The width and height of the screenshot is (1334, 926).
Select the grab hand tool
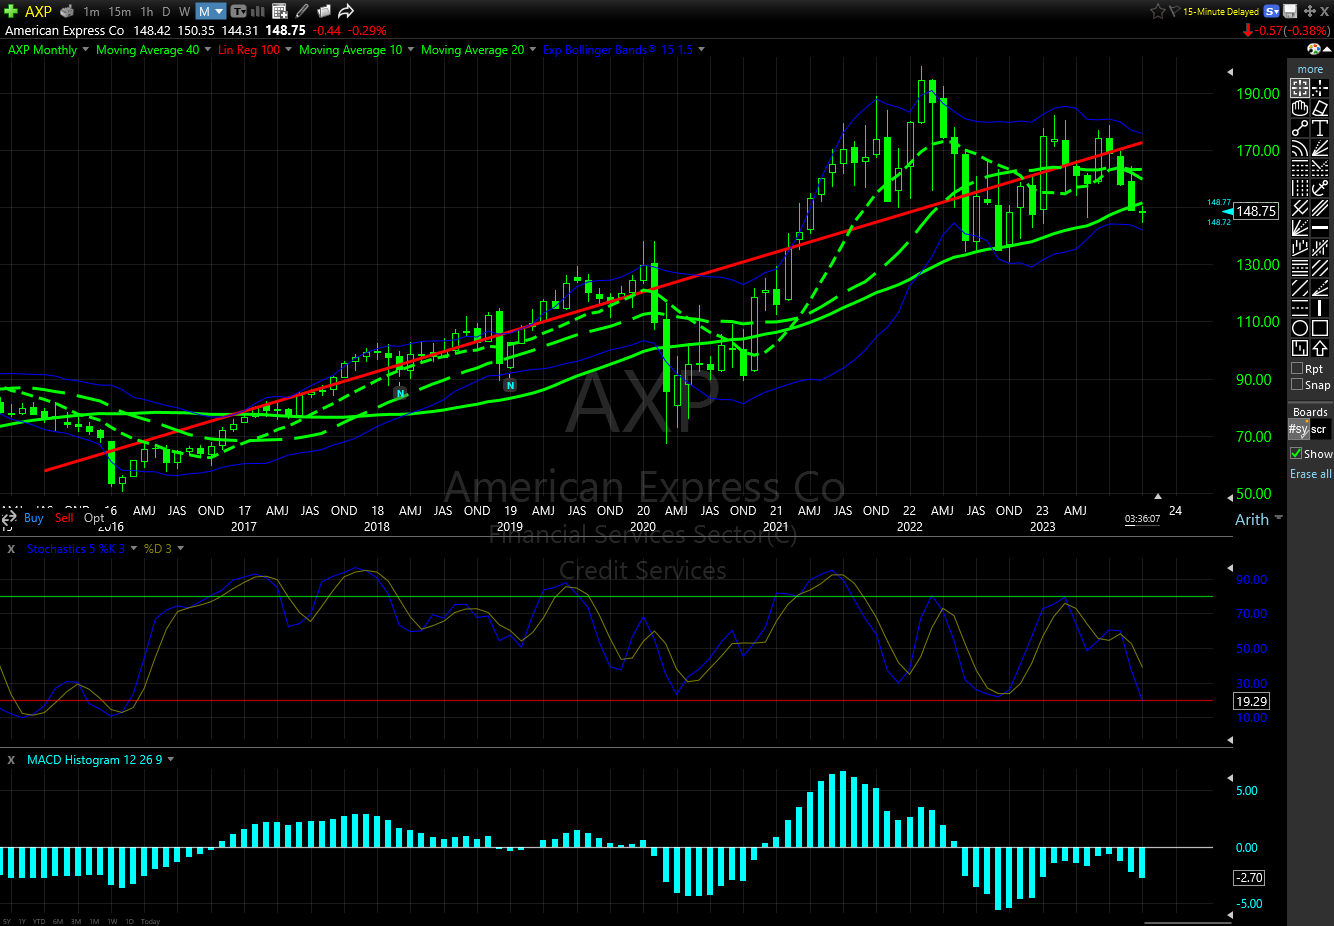pyautogui.click(x=1299, y=108)
